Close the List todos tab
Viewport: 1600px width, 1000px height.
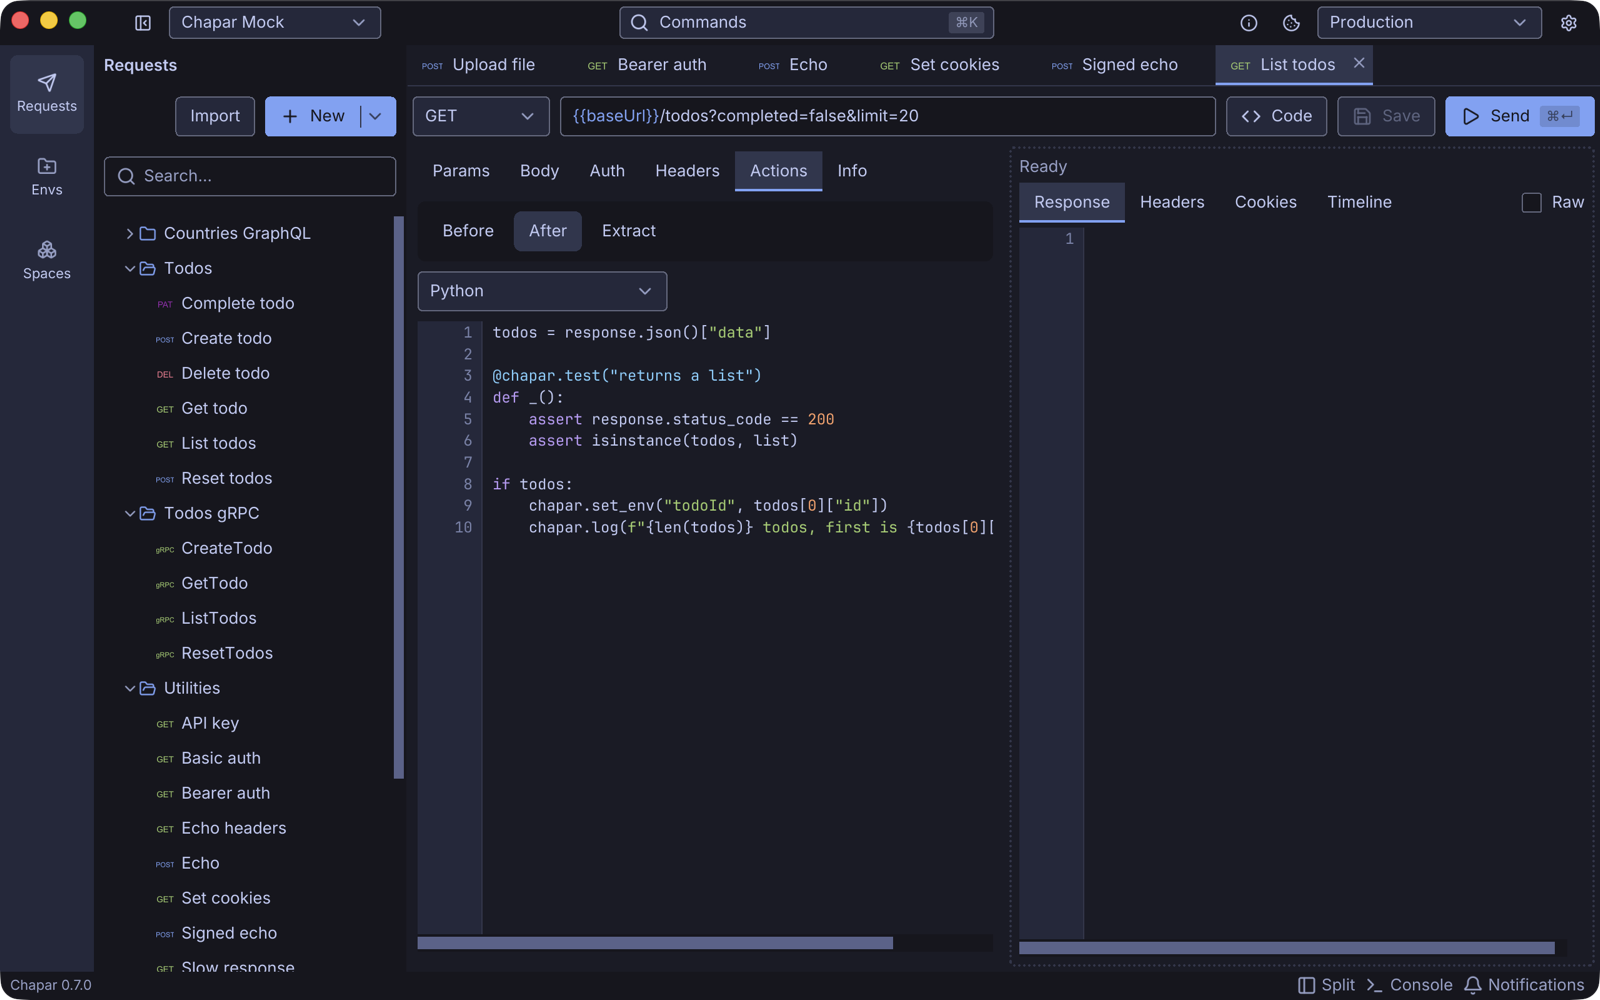click(1359, 63)
